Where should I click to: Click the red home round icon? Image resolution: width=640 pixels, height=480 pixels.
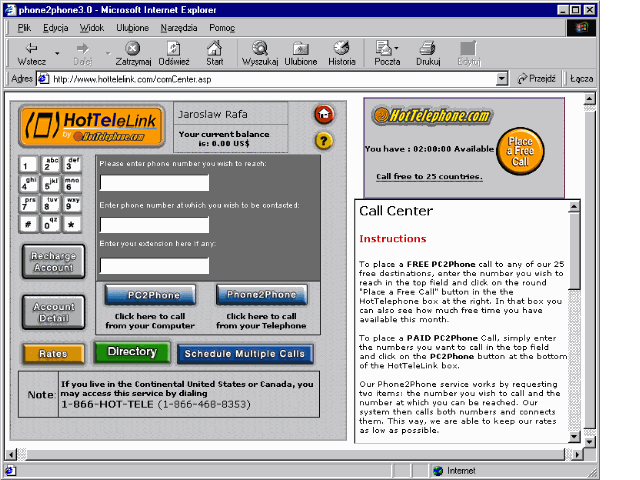click(324, 114)
